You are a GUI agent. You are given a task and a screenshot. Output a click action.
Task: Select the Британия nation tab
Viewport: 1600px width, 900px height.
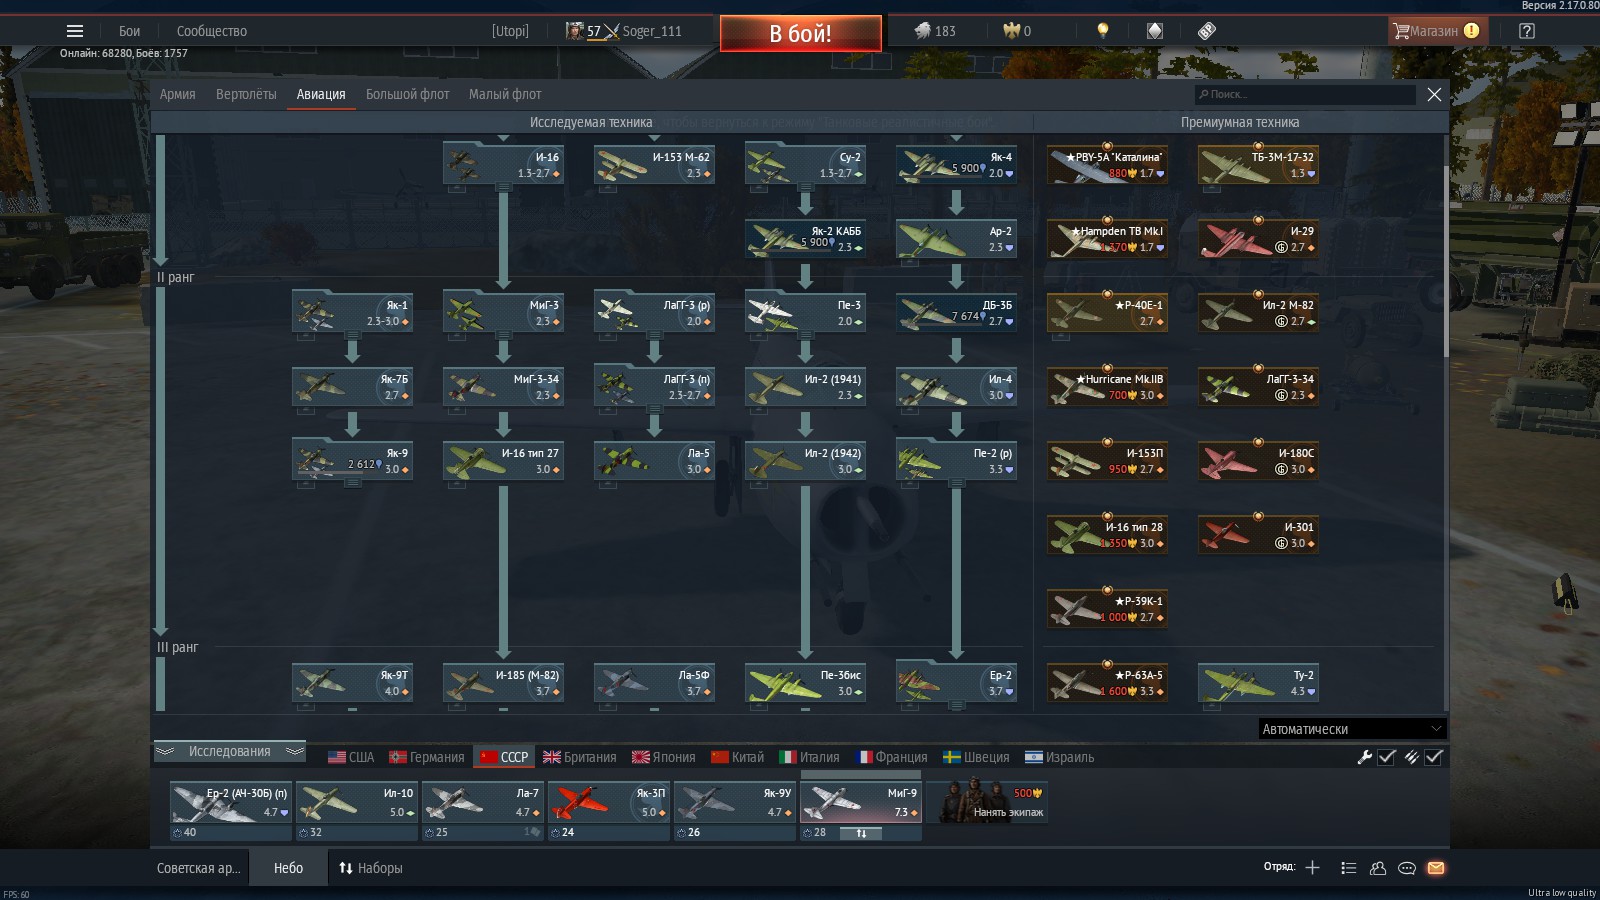[580, 757]
